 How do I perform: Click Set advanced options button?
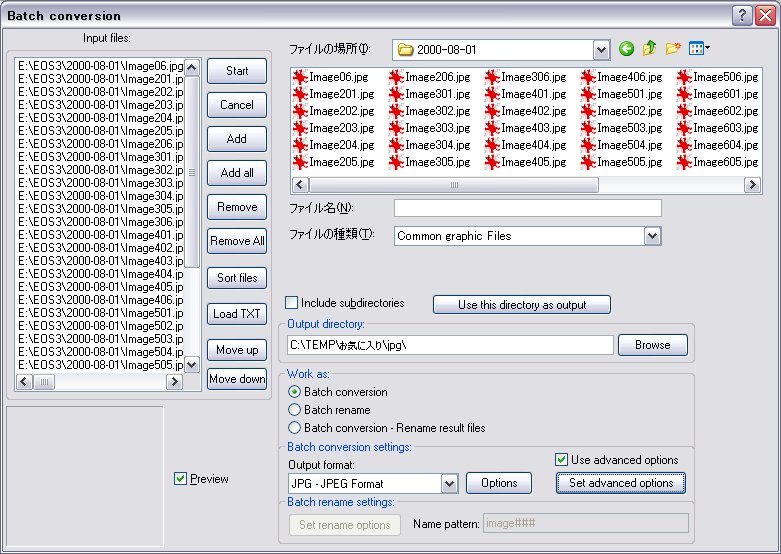click(x=621, y=483)
